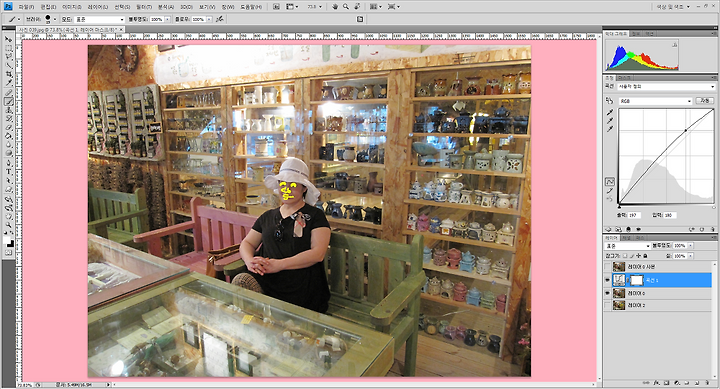This screenshot has width=720, height=389.
Task: Select the Zoom tool in the toolbox
Action: (9, 225)
